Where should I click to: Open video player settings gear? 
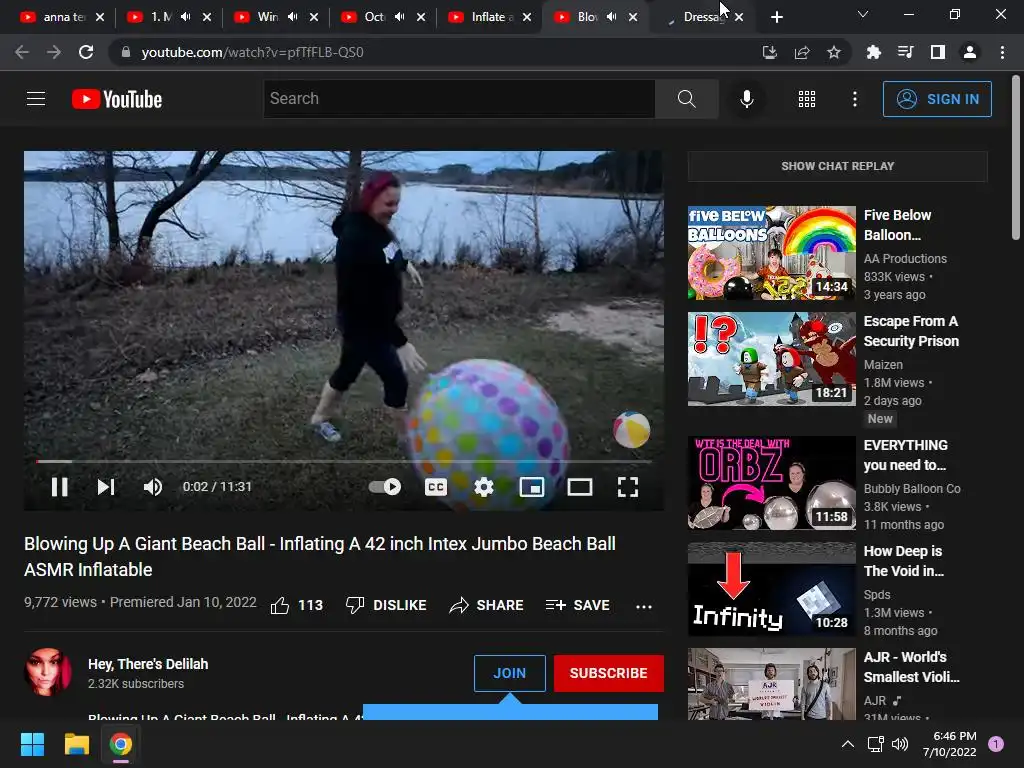(x=483, y=487)
